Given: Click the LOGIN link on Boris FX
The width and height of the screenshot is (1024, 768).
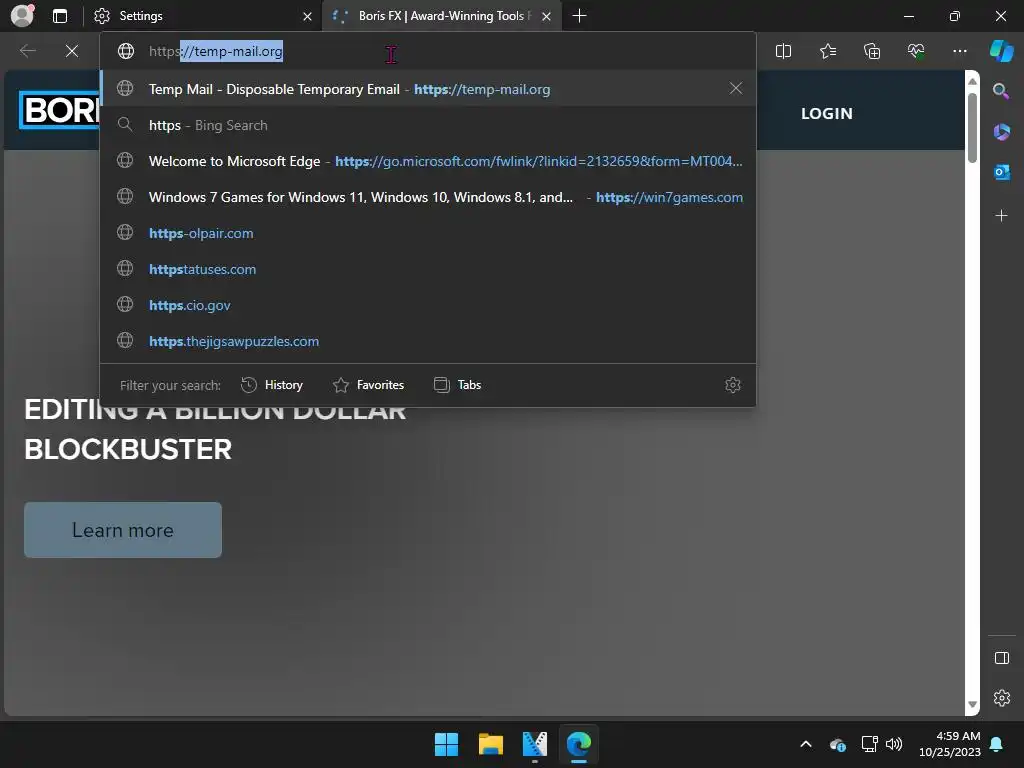Looking at the screenshot, I should pyautogui.click(x=827, y=113).
